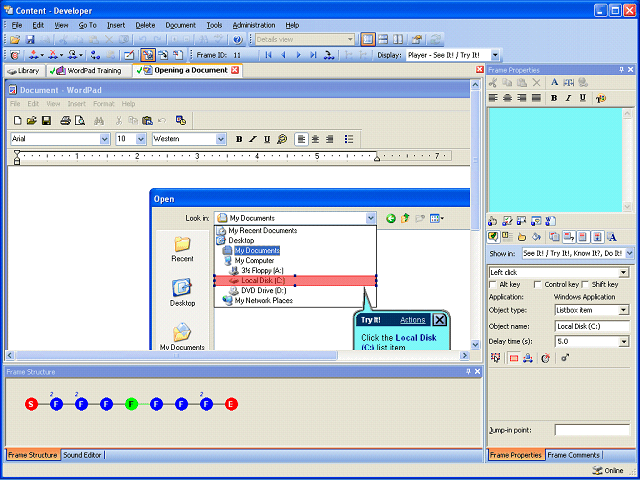The width and height of the screenshot is (640, 480).
Task: Open Help via the blue question mark icon
Action: tap(238, 40)
